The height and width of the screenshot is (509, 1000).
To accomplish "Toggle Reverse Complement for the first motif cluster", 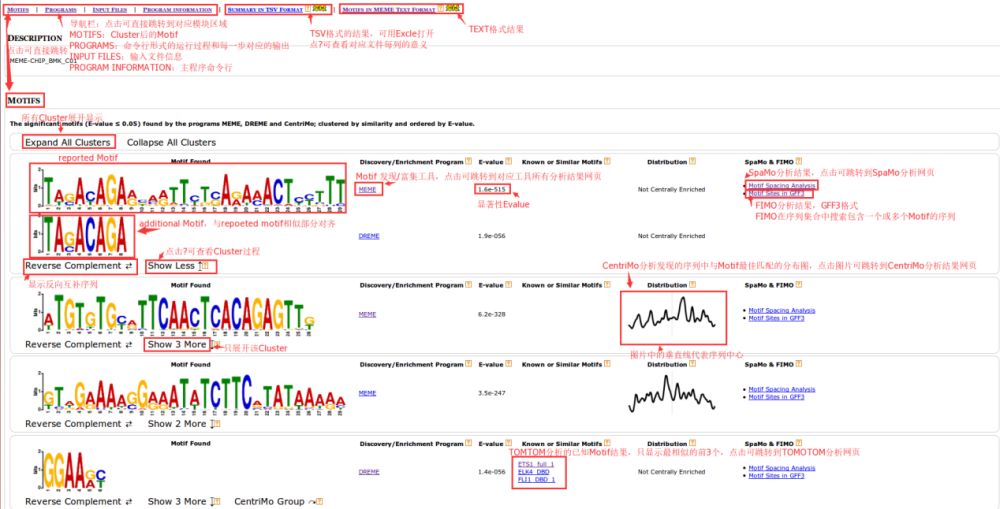I will 79,266.
